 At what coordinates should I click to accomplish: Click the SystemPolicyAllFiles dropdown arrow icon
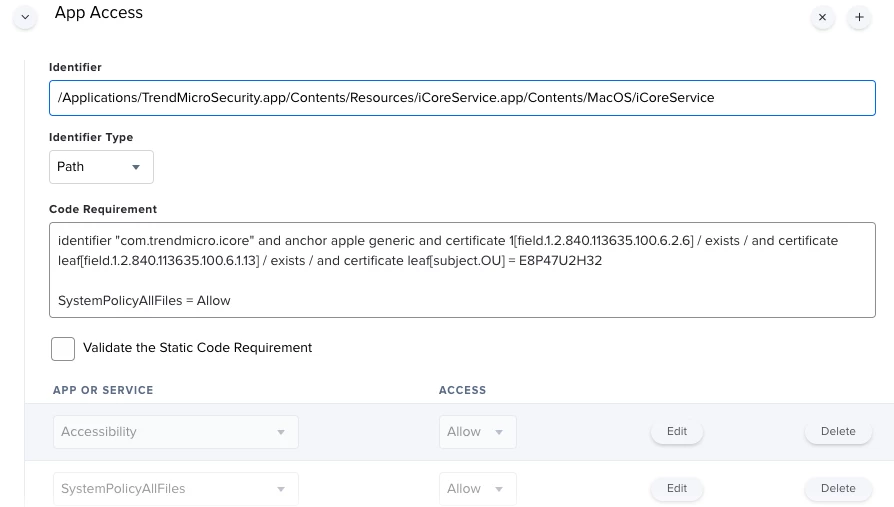[281, 489]
